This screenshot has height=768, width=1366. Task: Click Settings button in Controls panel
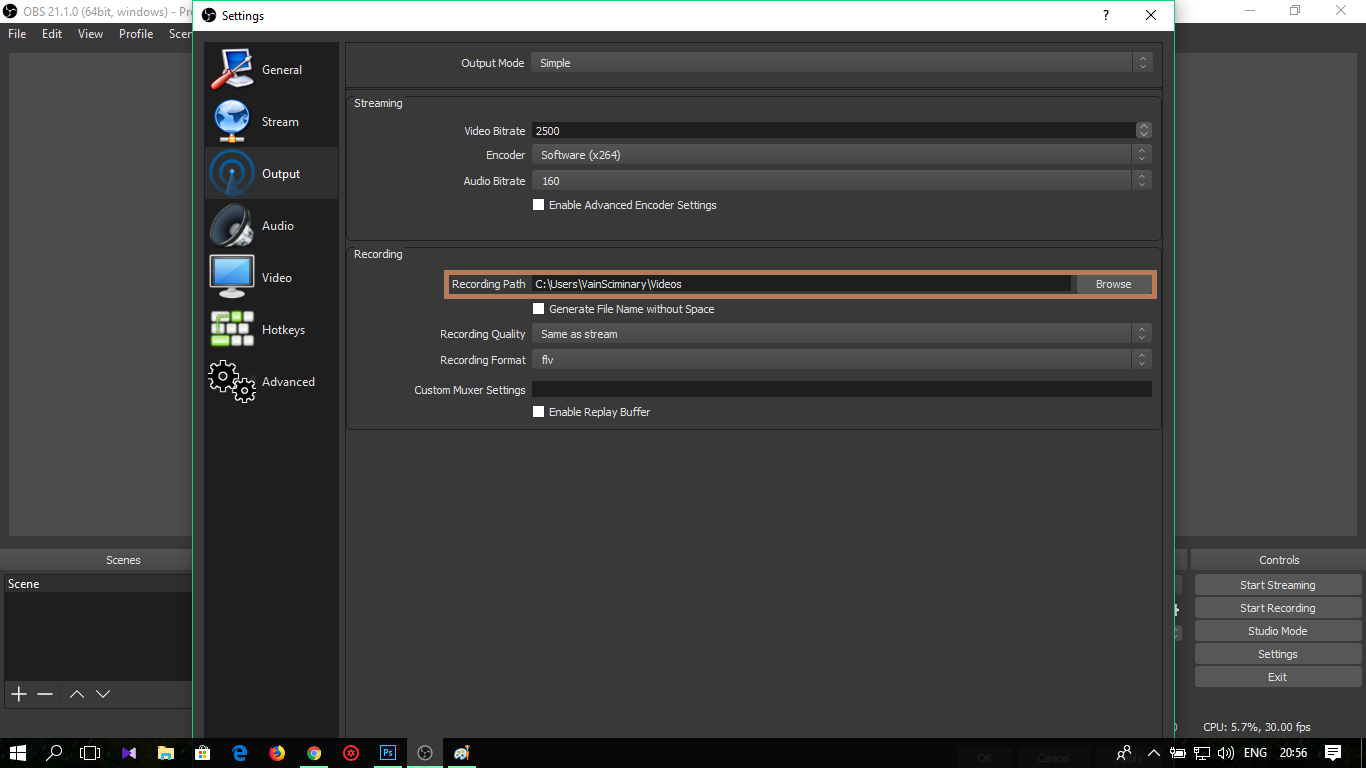point(1278,654)
